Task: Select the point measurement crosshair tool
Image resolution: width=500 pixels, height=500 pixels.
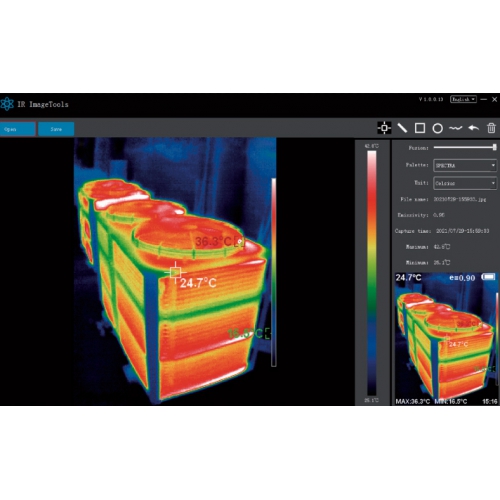Action: point(384,128)
